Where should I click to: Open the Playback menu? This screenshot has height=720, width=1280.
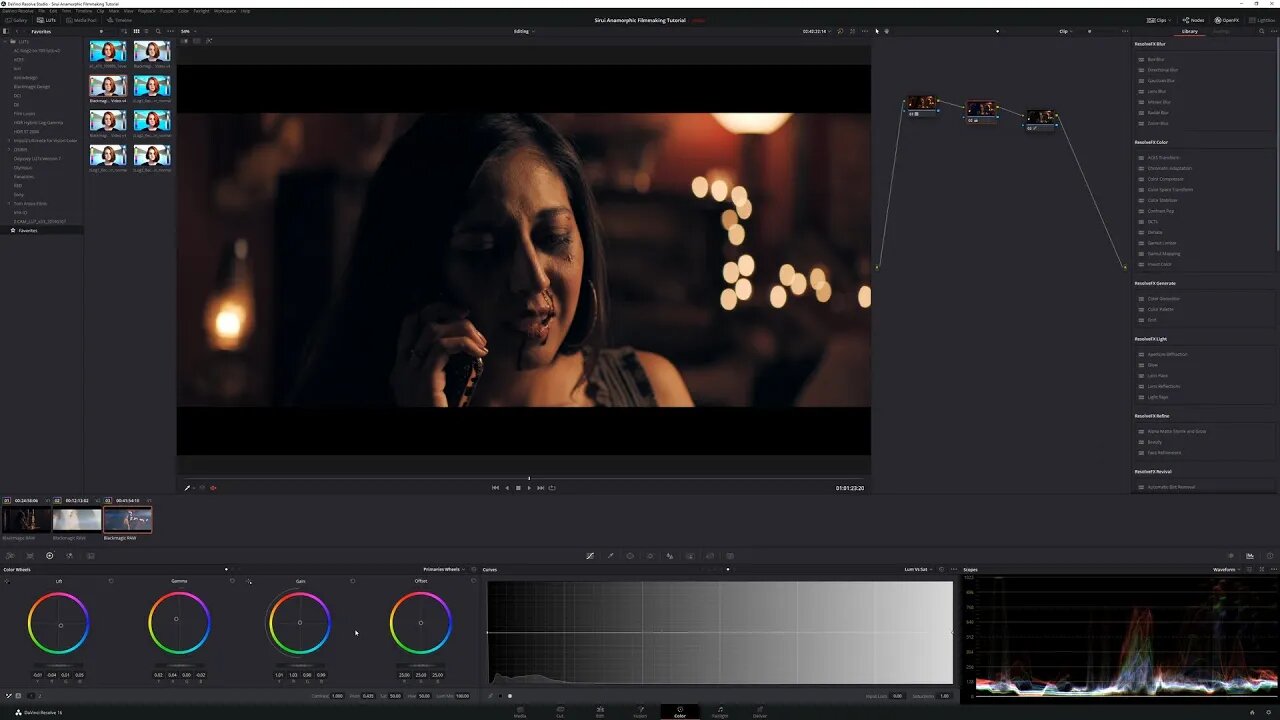tap(146, 11)
